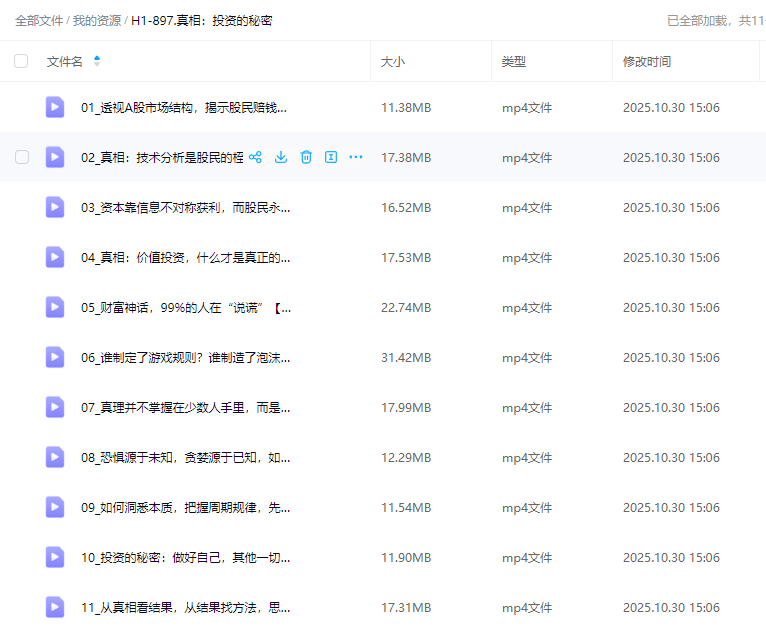Delete the 02_真相 file via trash icon

point(306,157)
